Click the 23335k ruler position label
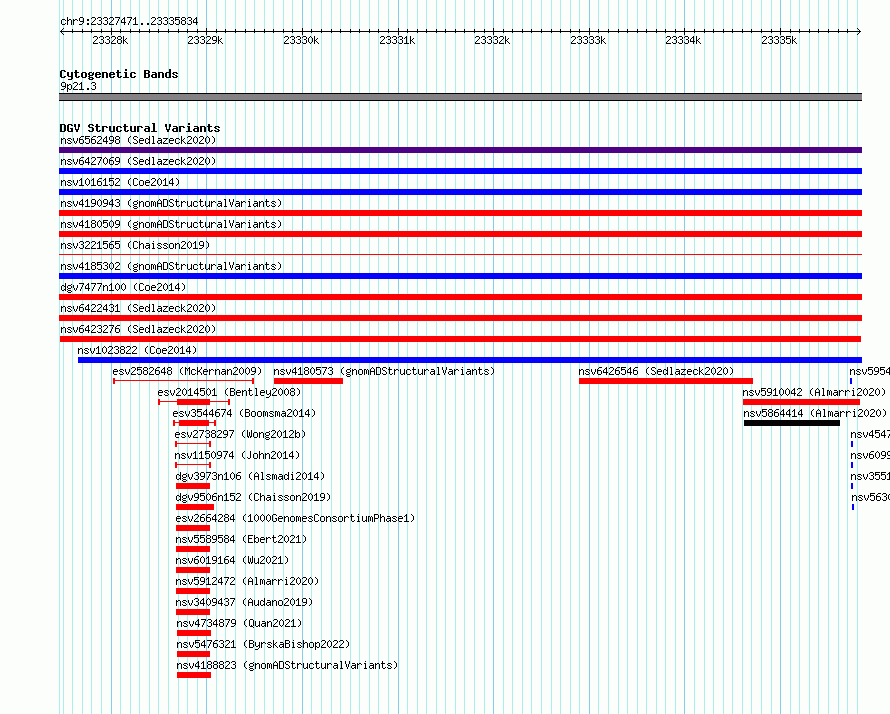 (x=779, y=40)
